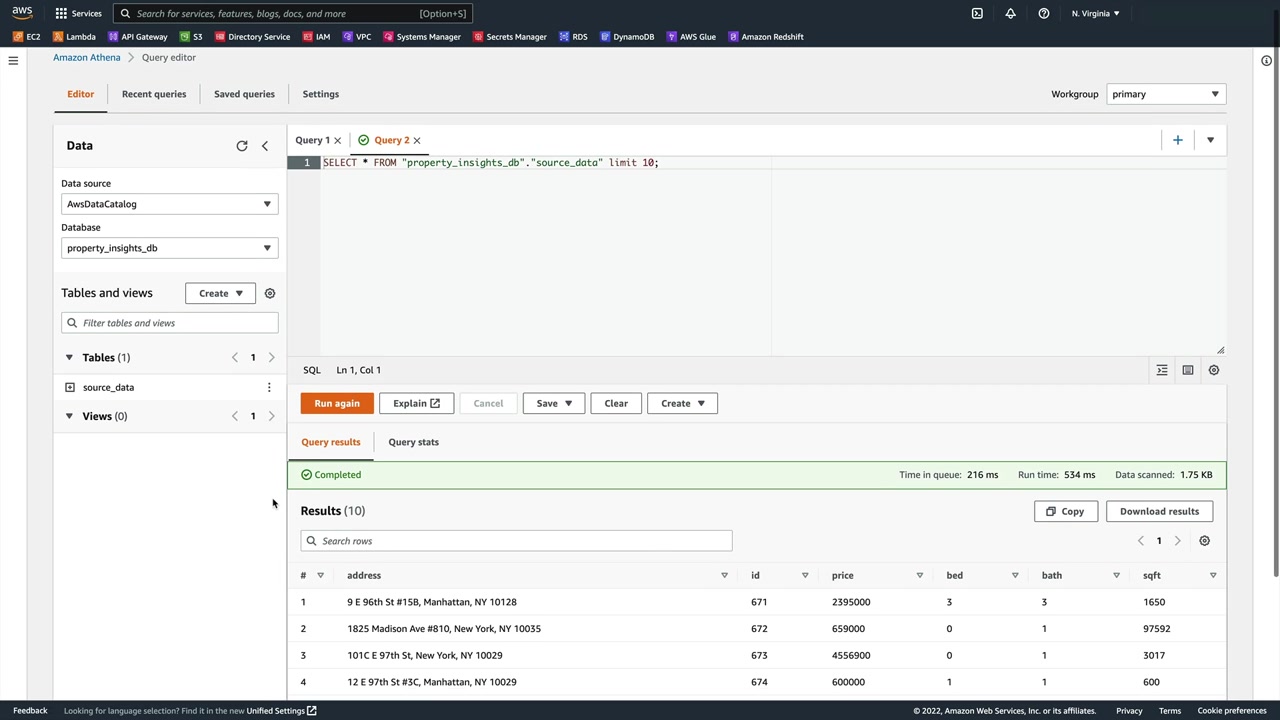Open the Database property_insights_db dropdown

click(169, 248)
